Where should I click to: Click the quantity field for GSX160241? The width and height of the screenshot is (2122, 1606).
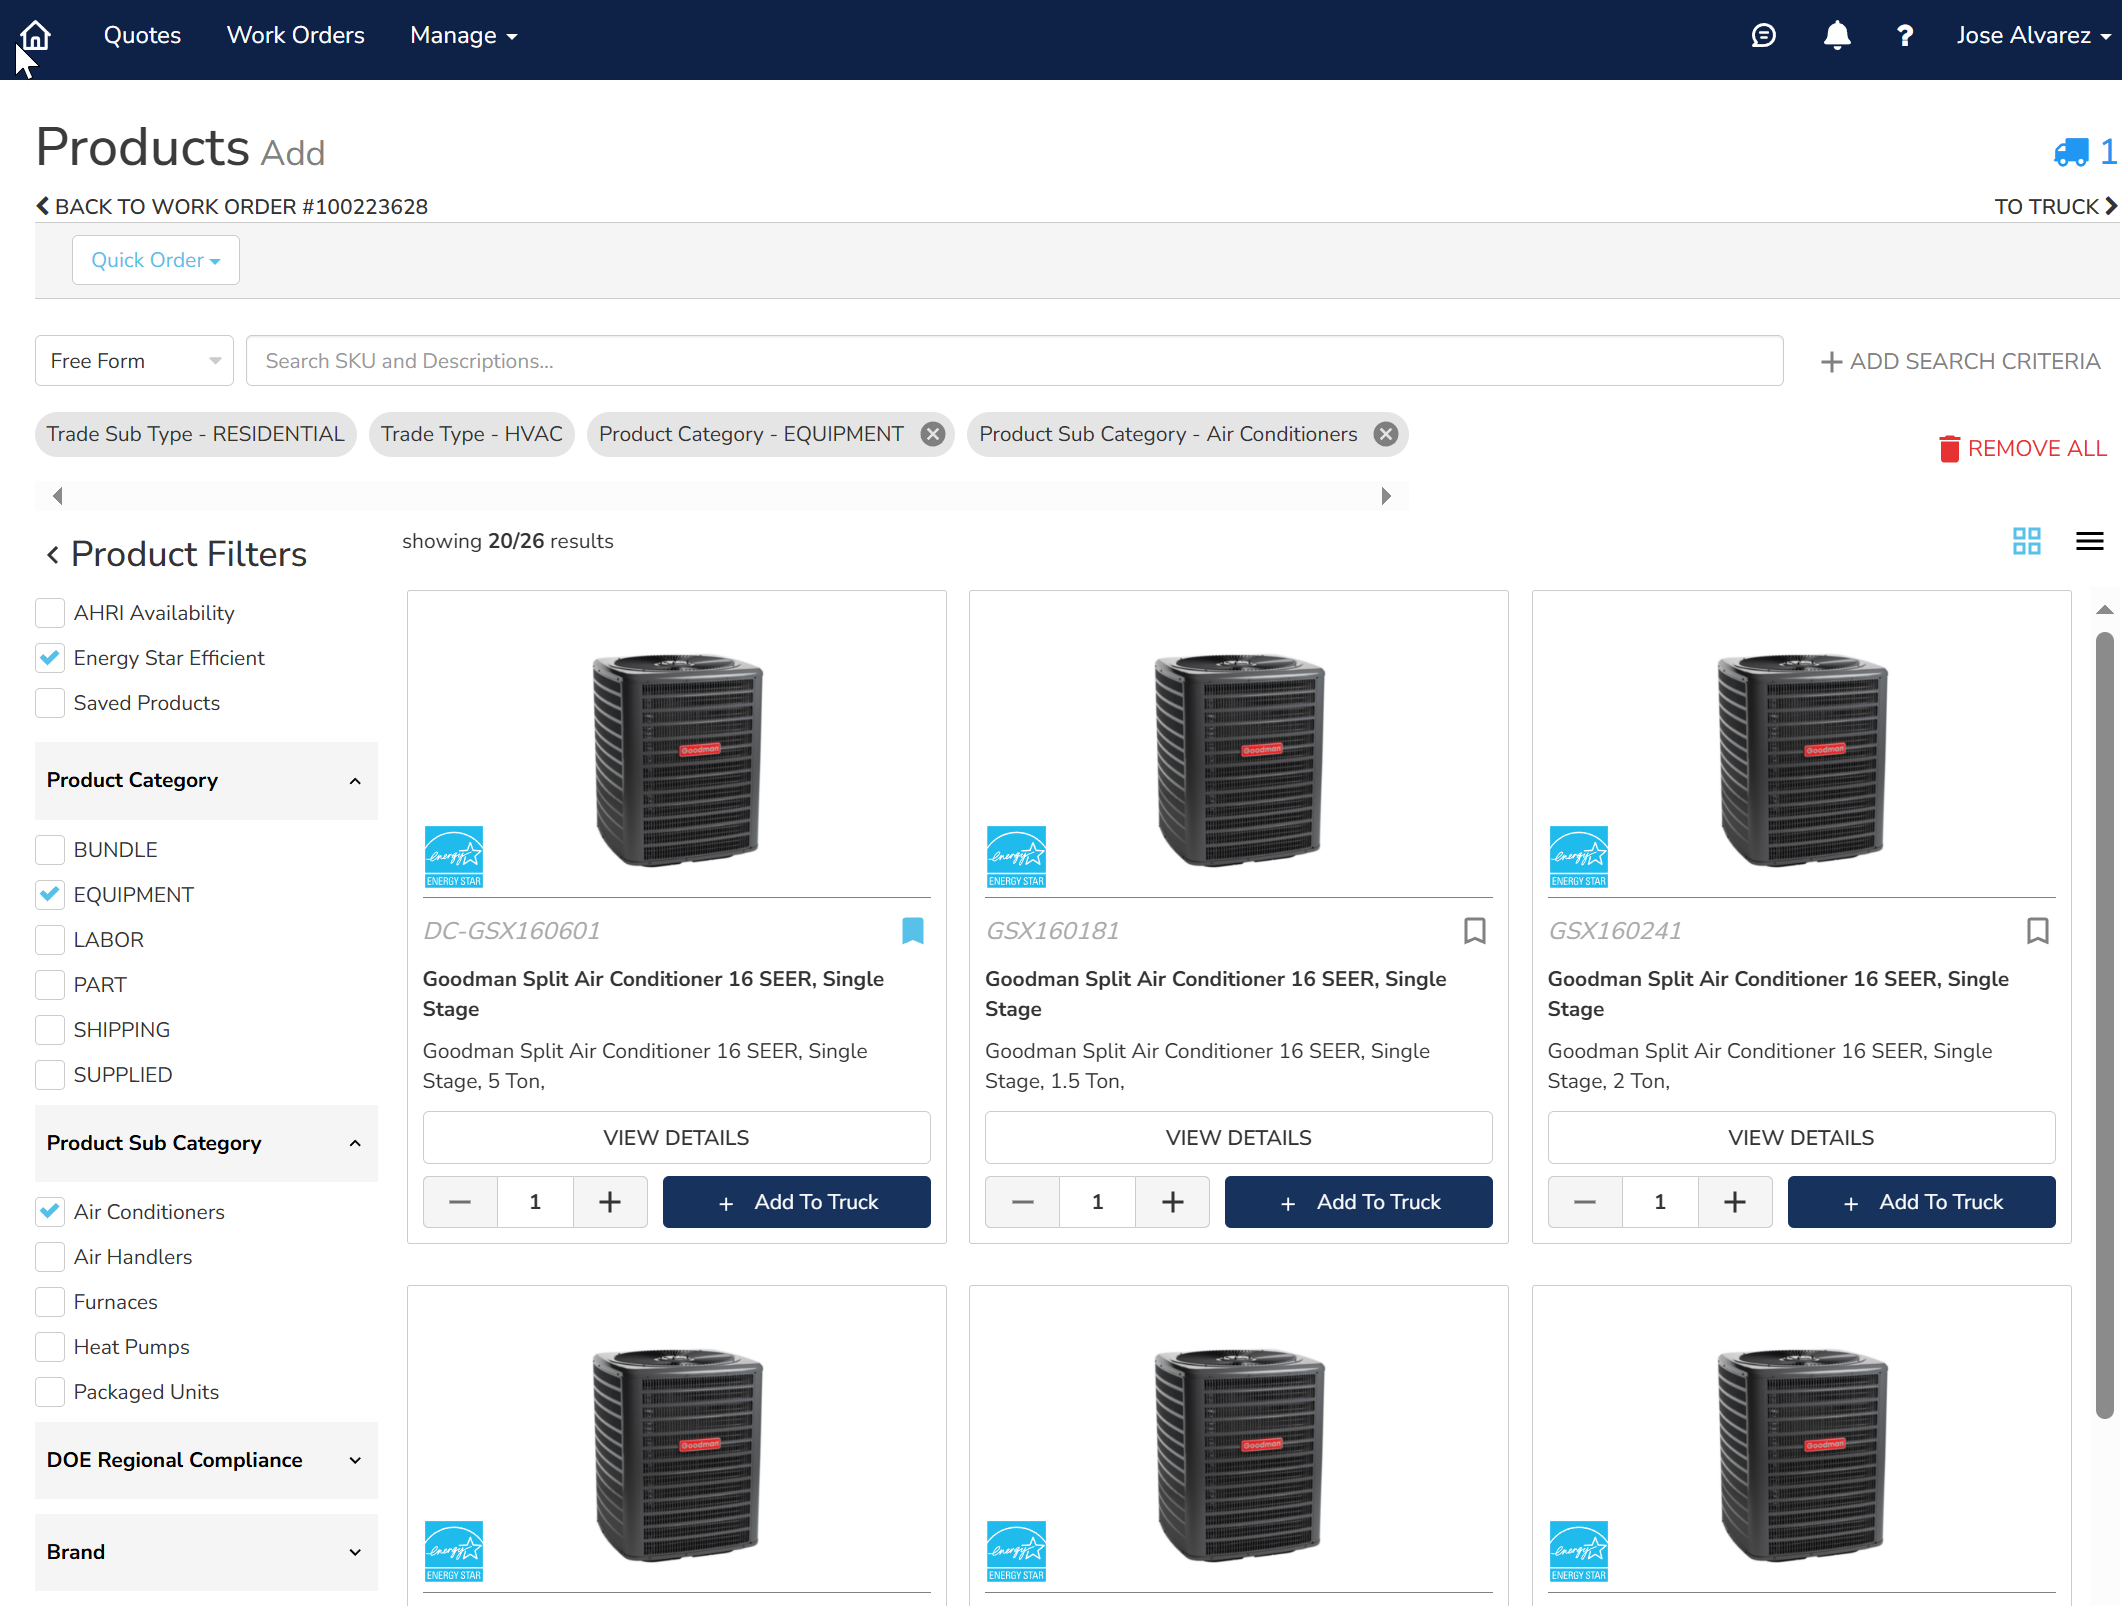click(x=1660, y=1202)
